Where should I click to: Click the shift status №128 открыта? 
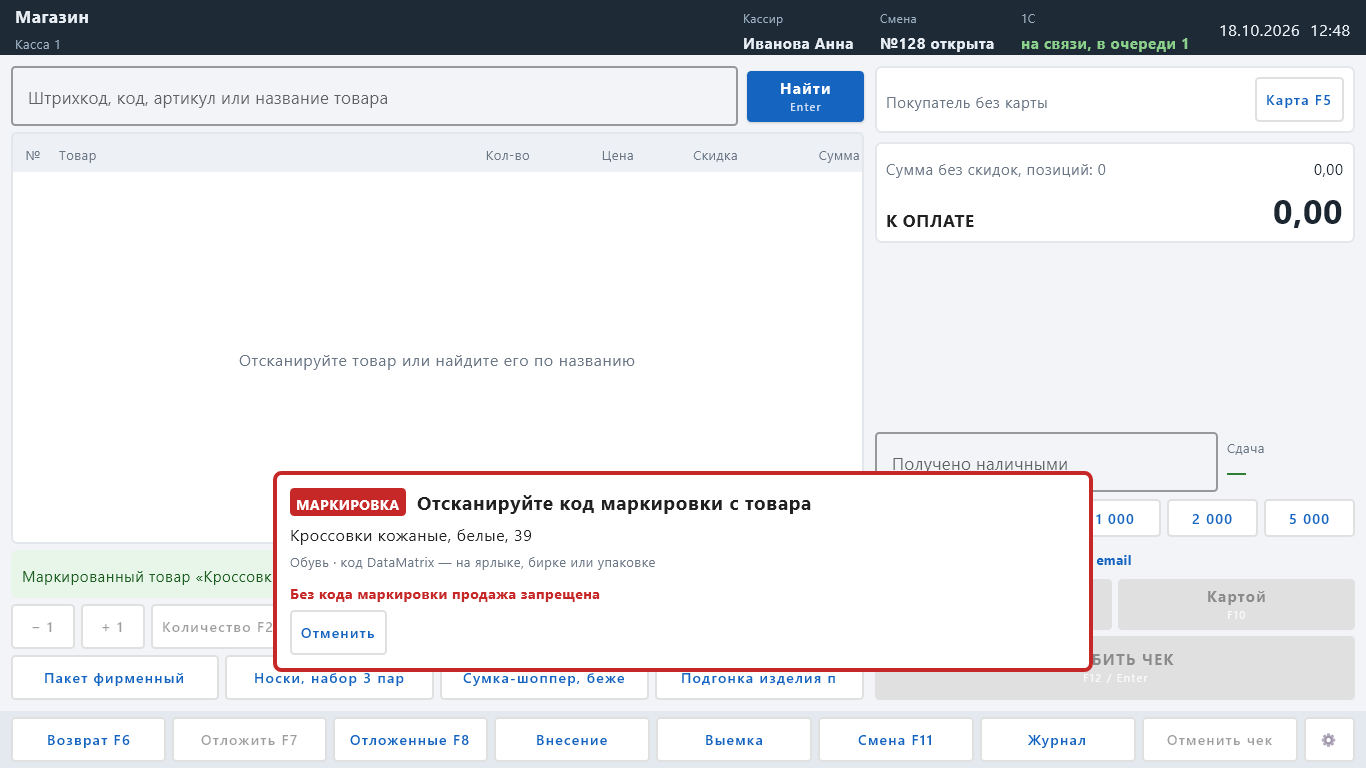(937, 44)
